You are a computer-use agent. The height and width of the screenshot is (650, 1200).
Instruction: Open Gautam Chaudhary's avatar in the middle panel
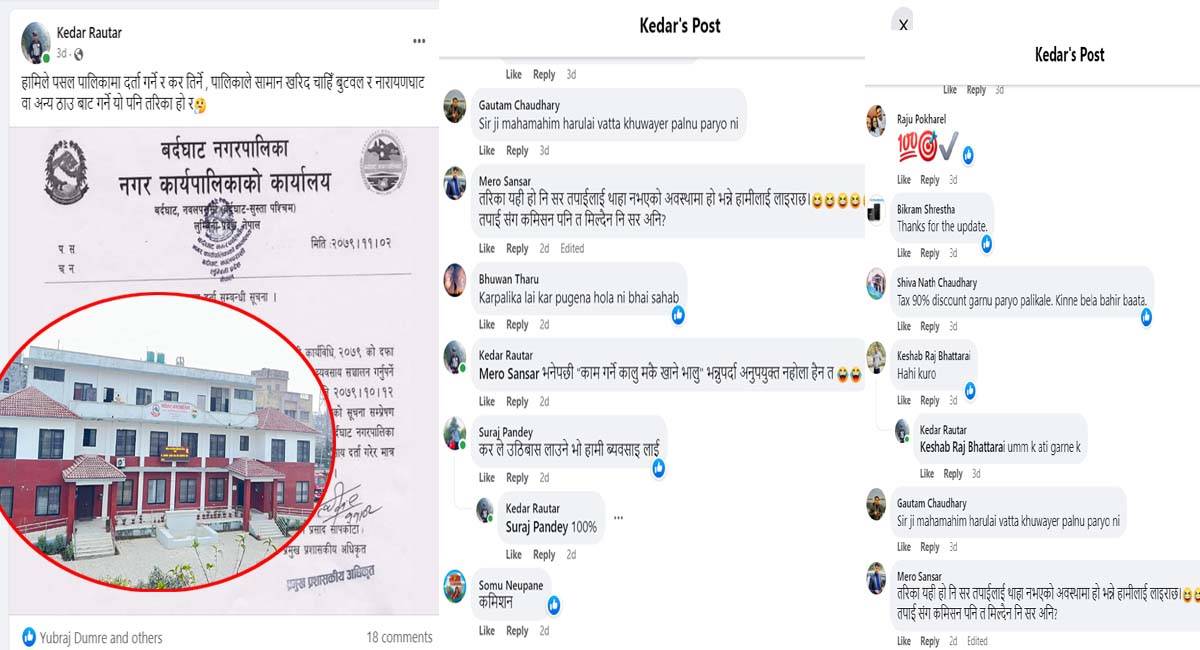tap(455, 105)
